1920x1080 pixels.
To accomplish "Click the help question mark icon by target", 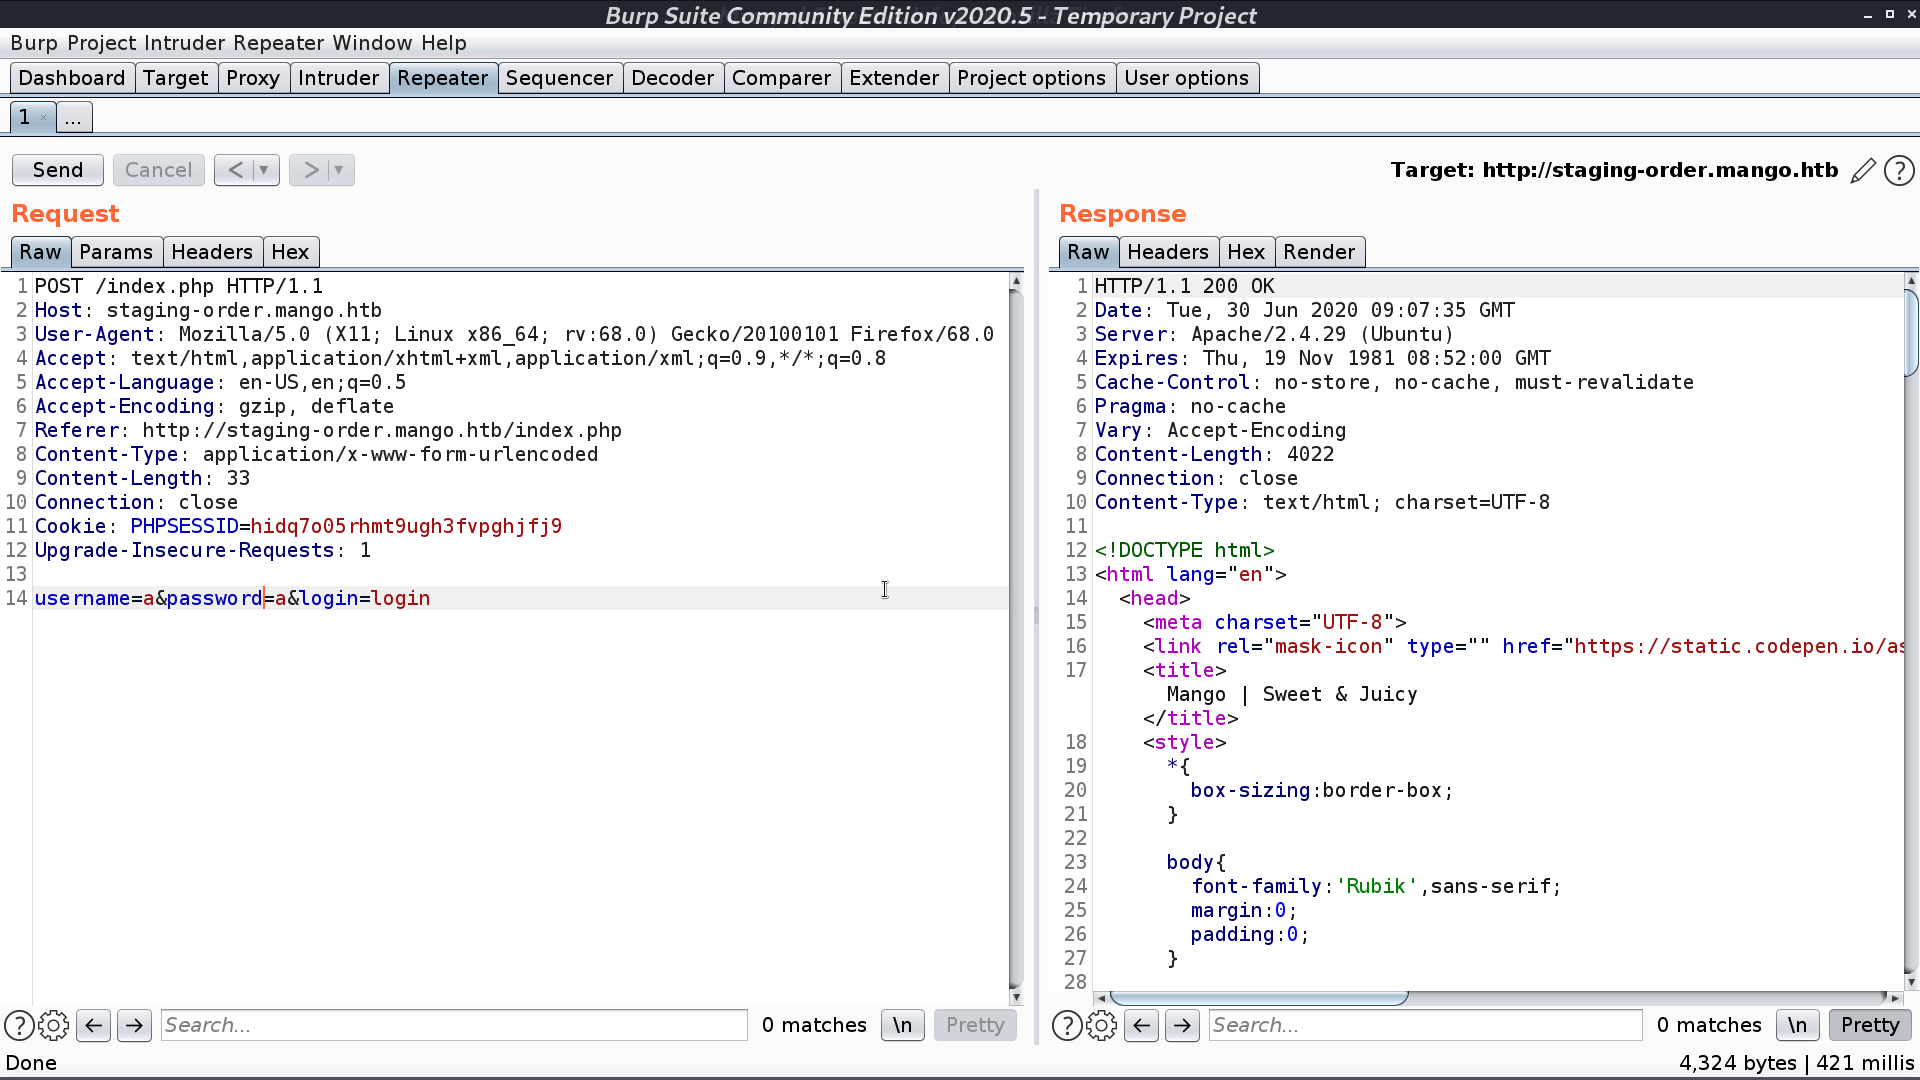I will [1902, 169].
